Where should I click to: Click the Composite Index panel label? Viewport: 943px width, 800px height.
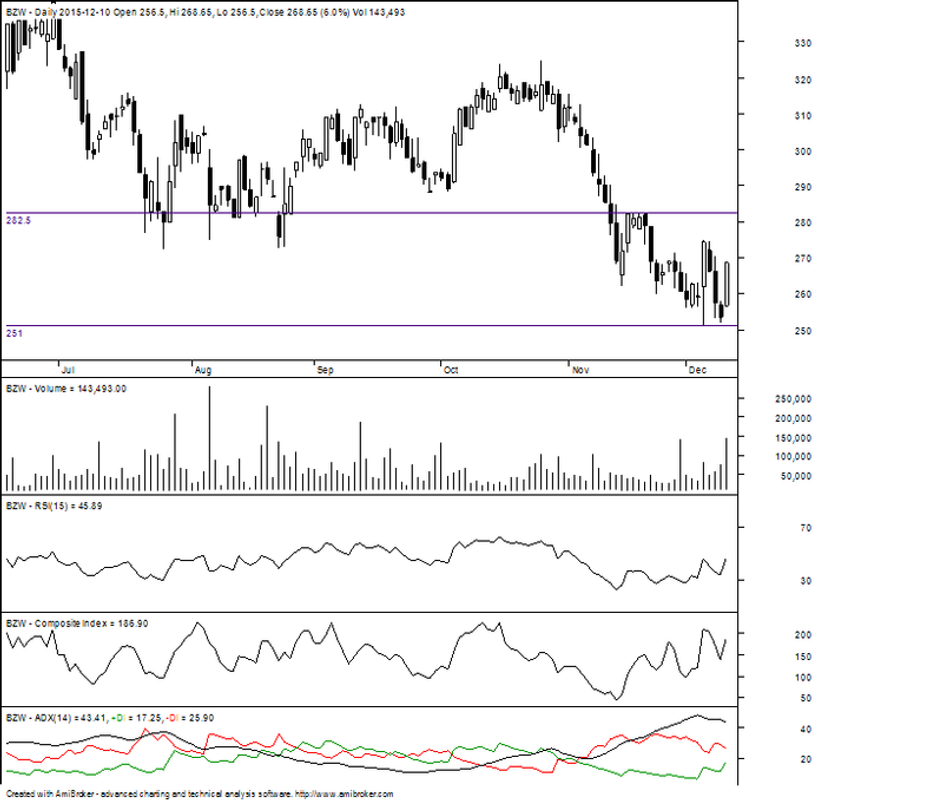point(77,623)
